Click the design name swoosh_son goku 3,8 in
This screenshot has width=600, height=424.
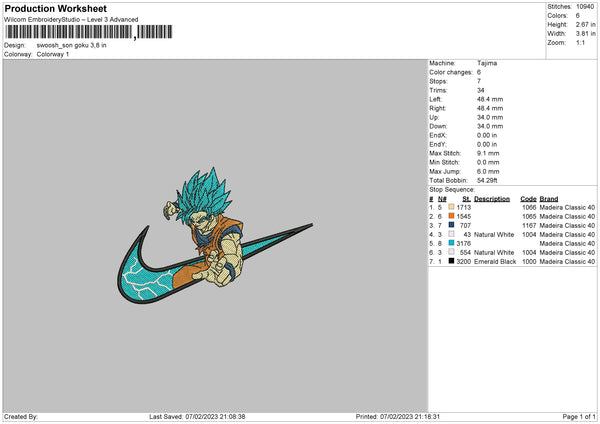[72, 45]
